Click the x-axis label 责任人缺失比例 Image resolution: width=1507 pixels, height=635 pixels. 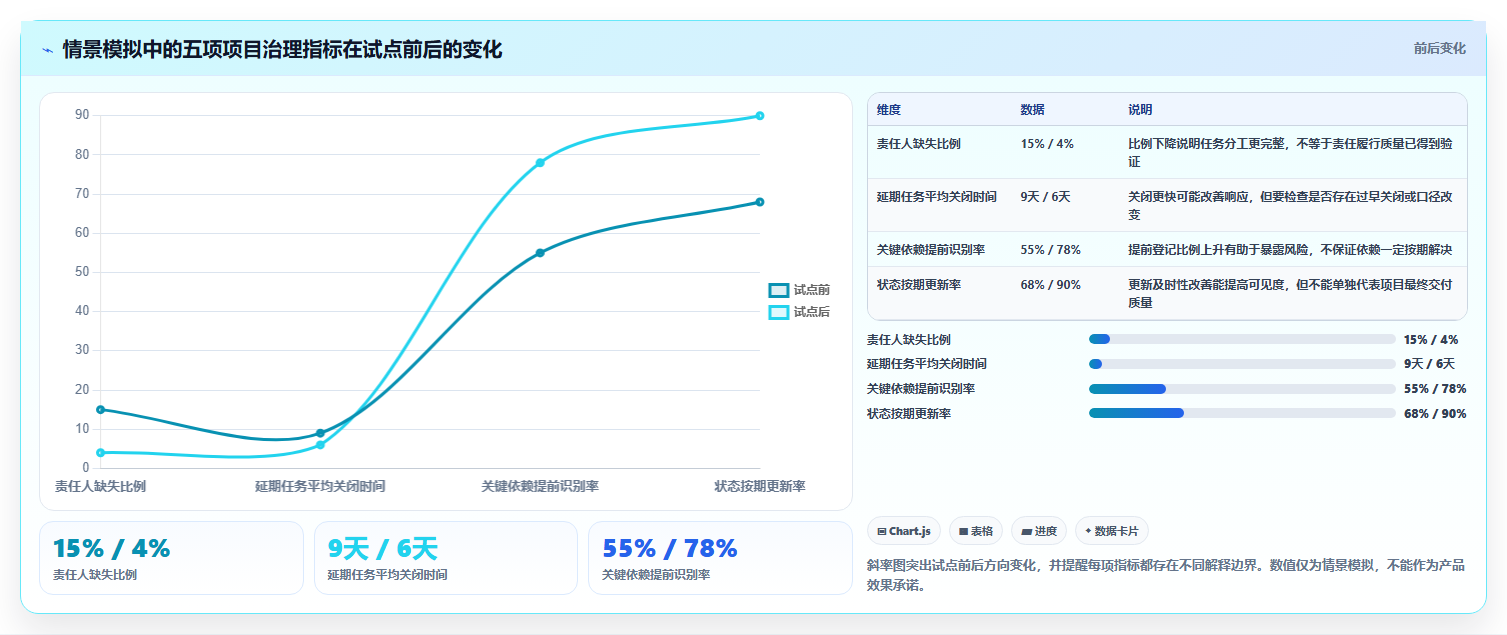[x=100, y=486]
